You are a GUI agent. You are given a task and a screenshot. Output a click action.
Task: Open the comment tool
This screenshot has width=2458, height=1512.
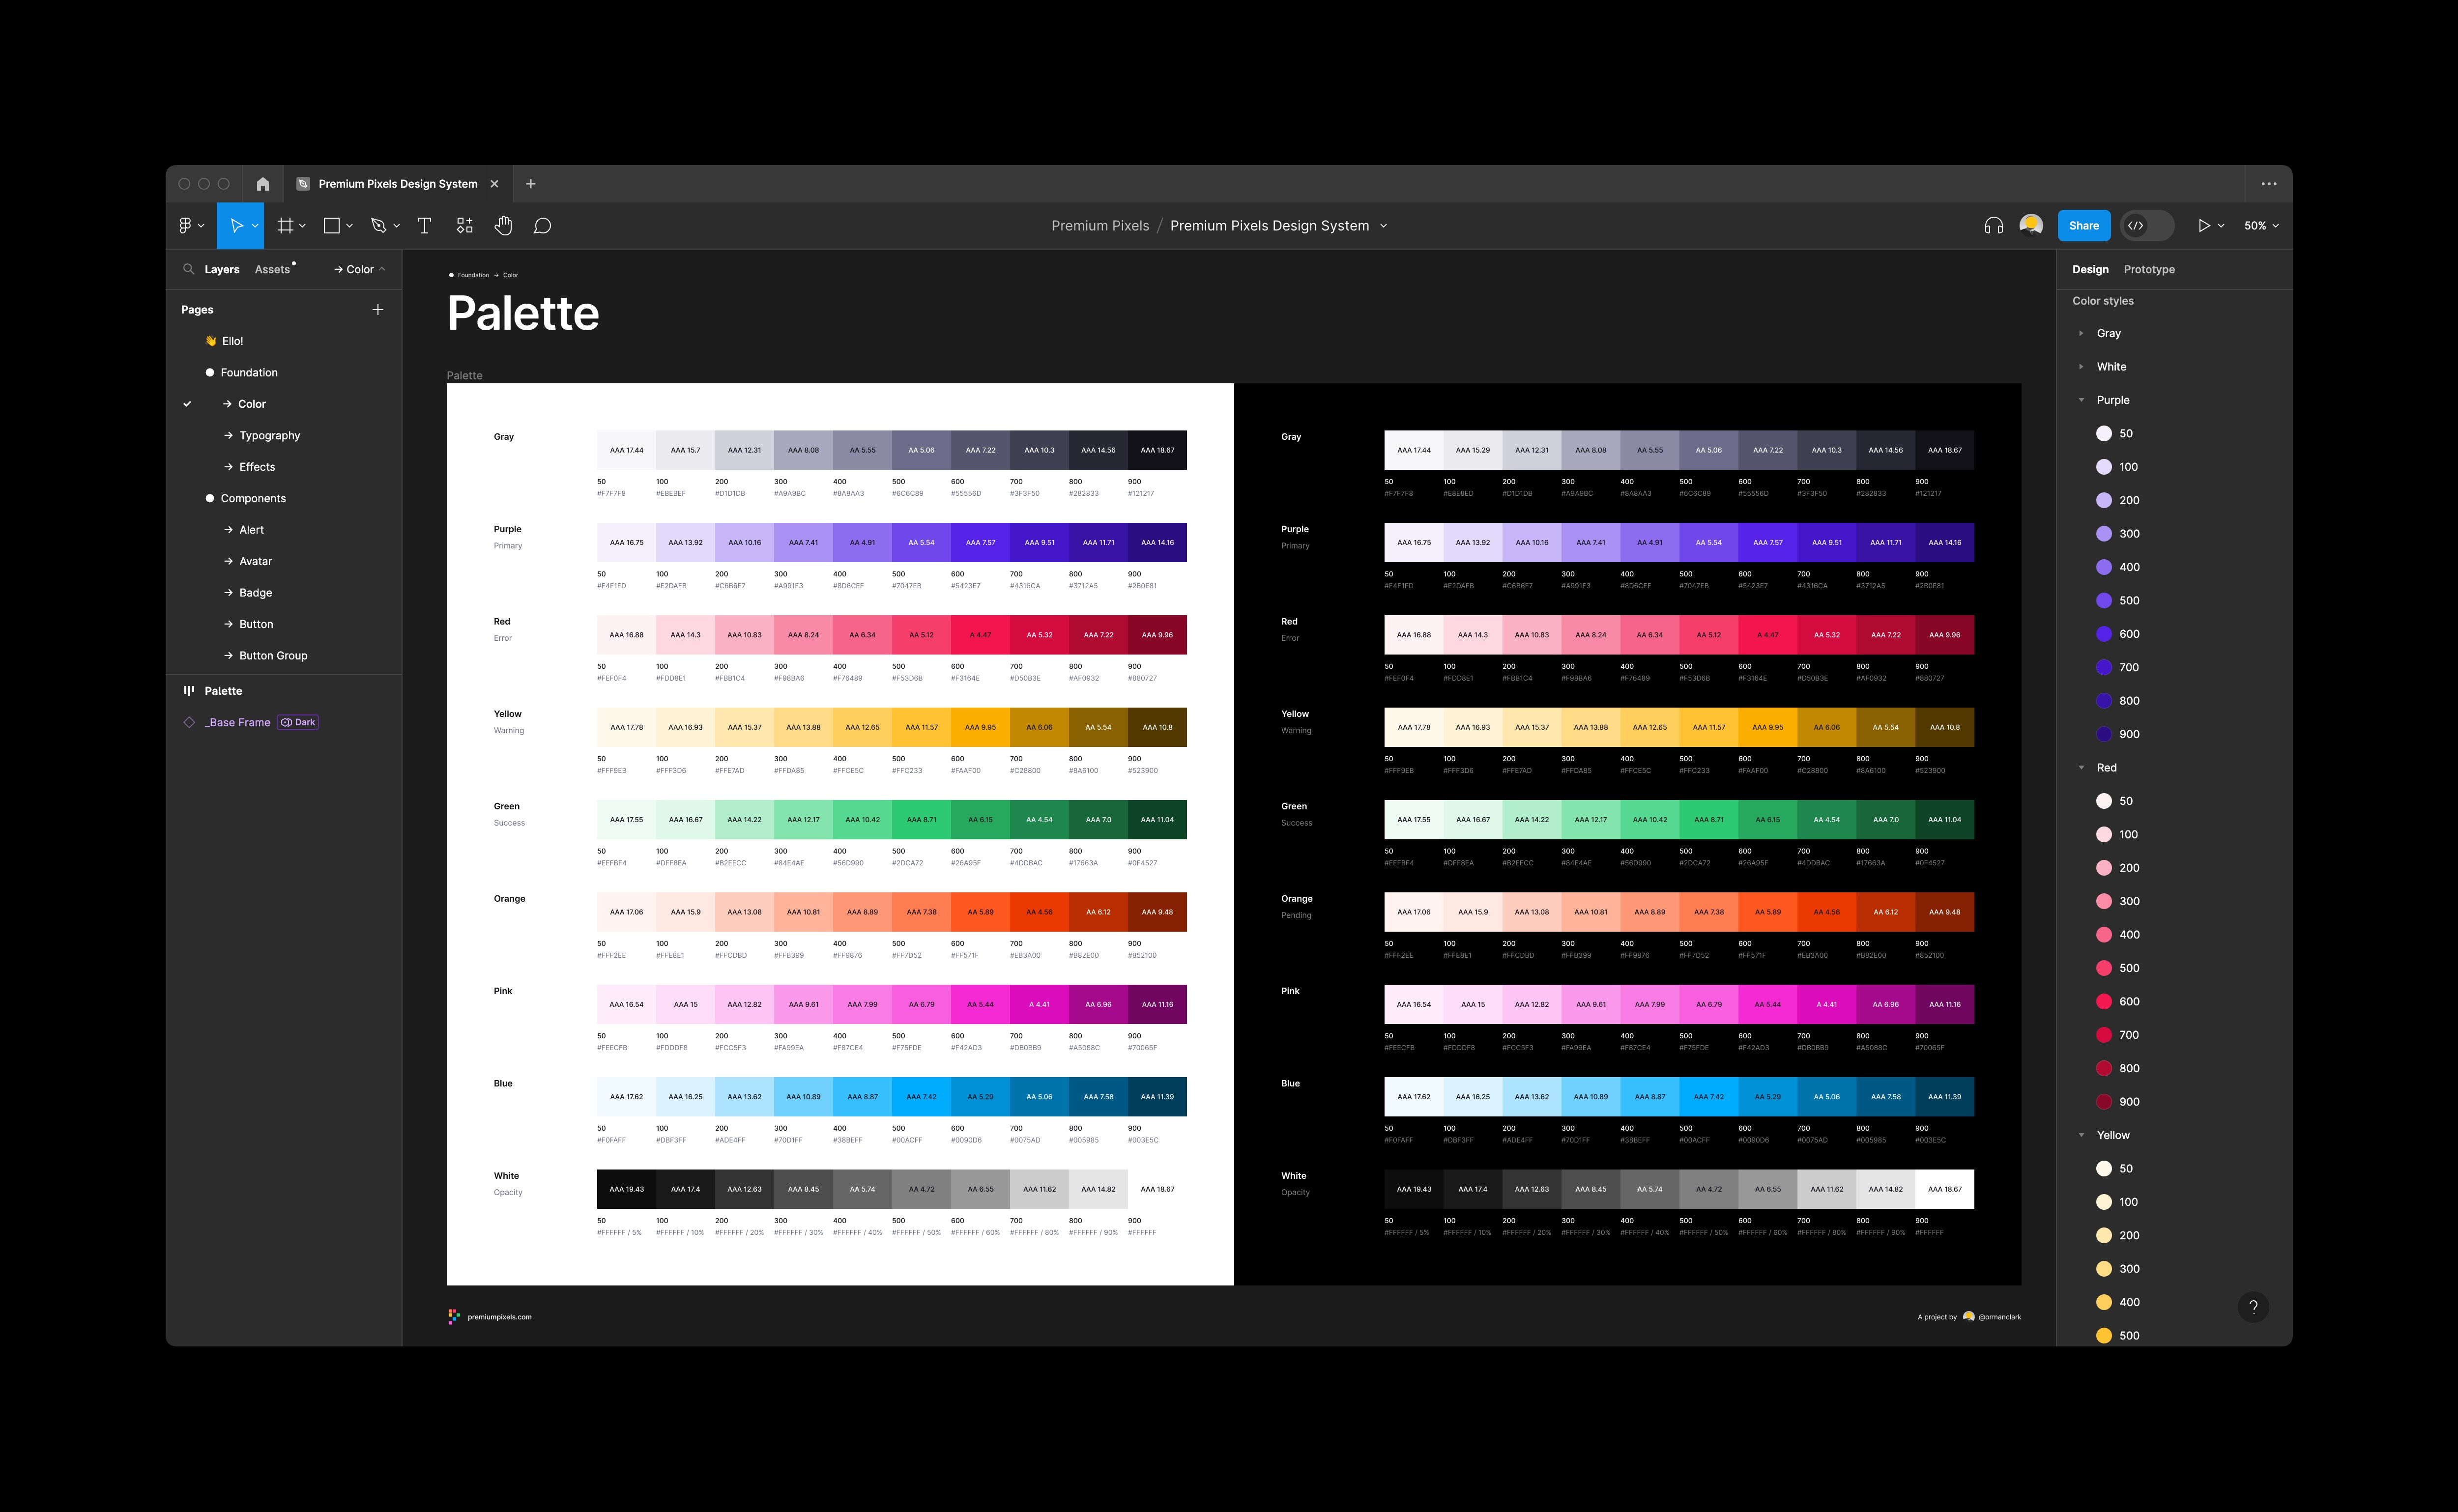[542, 225]
